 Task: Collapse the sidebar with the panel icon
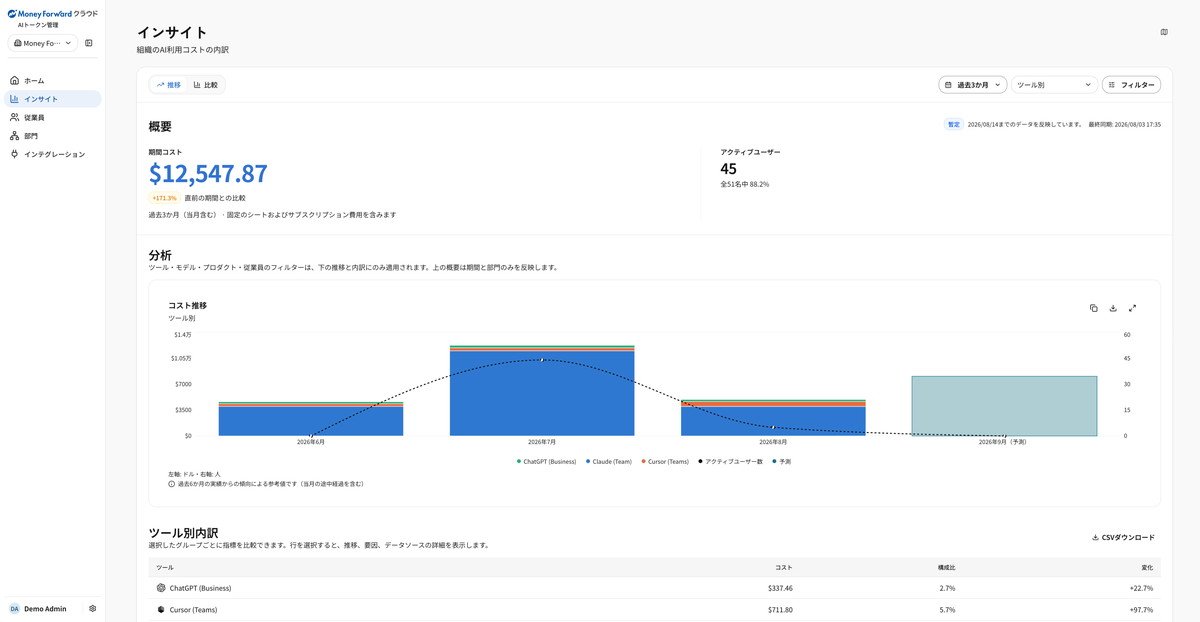coord(89,43)
